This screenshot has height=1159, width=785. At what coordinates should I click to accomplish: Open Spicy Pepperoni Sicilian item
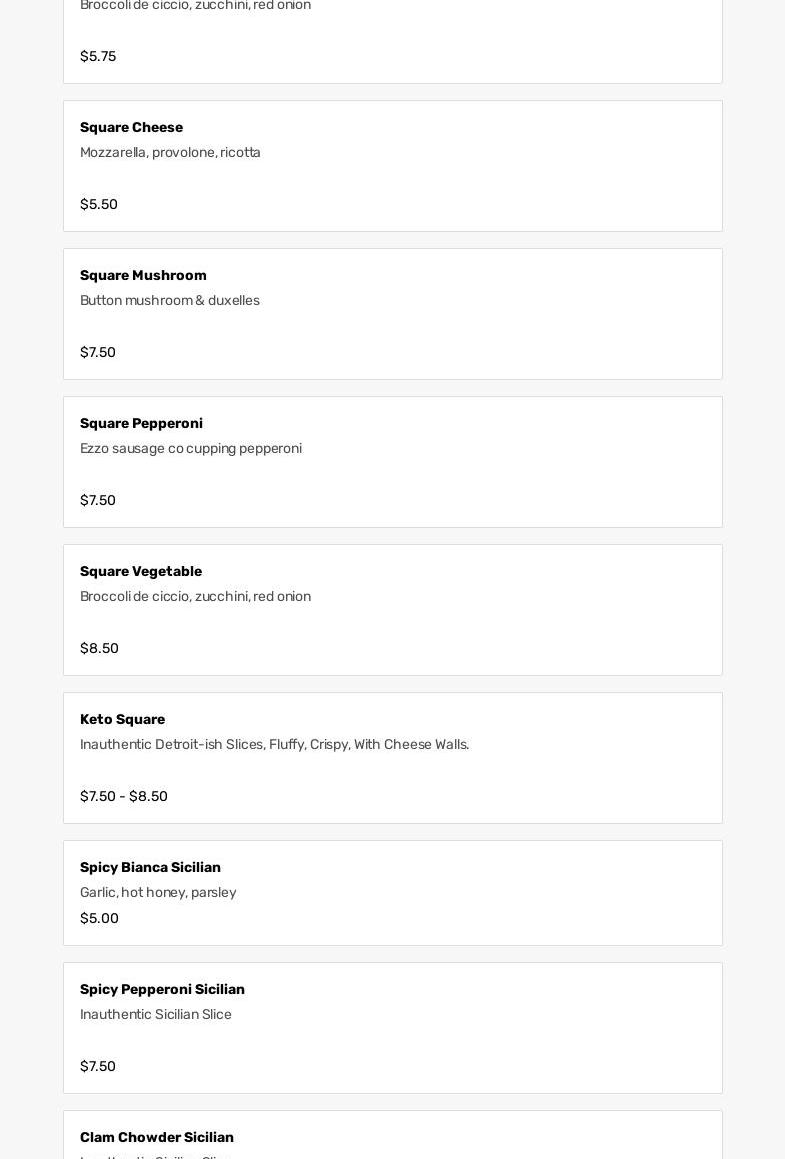tap(392, 1028)
